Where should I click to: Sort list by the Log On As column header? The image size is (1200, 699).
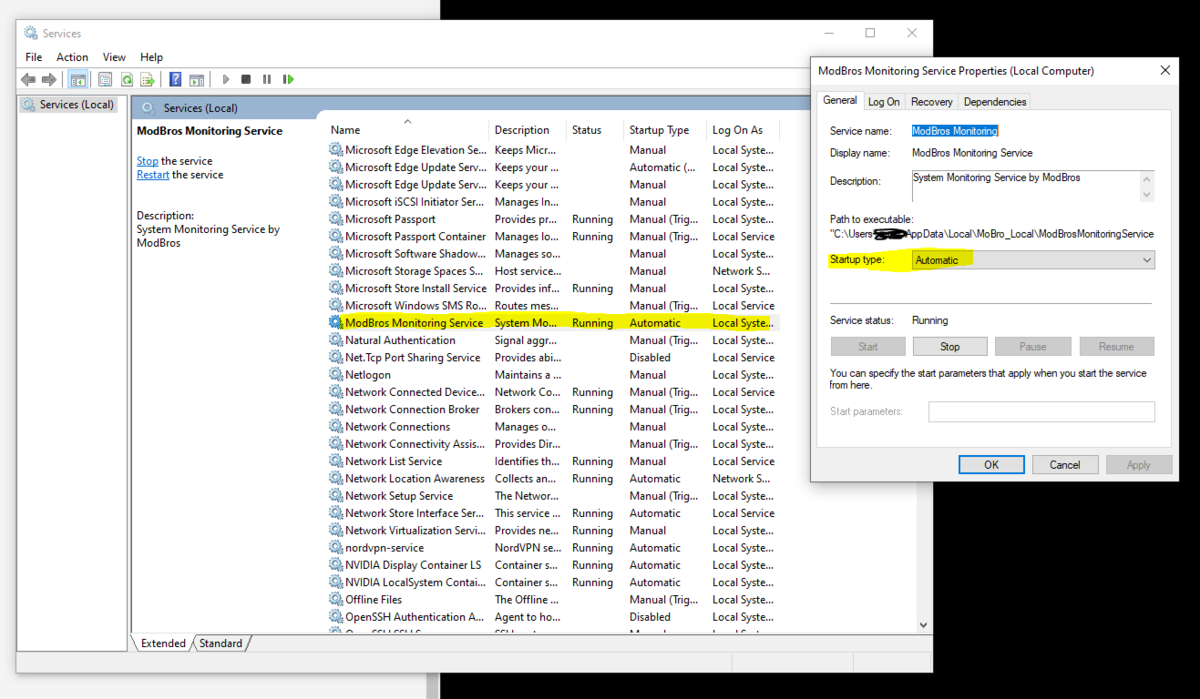743,130
